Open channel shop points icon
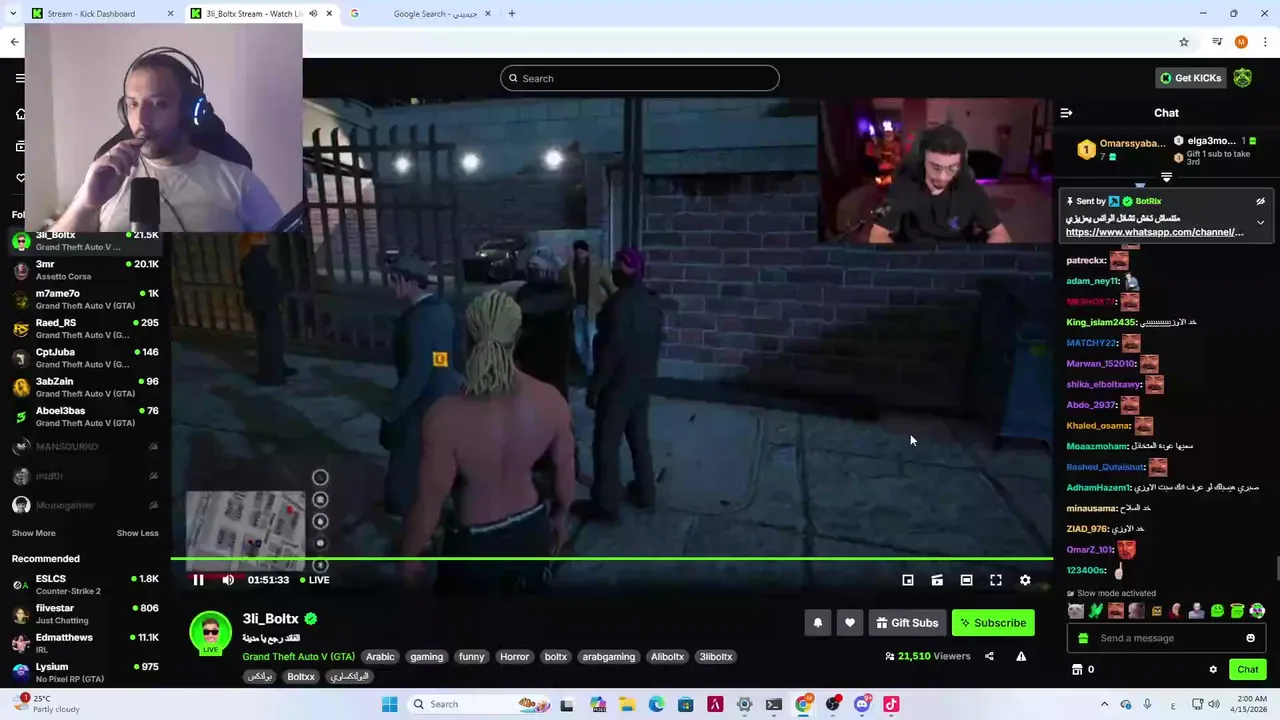The image size is (1280, 720). (x=1077, y=669)
